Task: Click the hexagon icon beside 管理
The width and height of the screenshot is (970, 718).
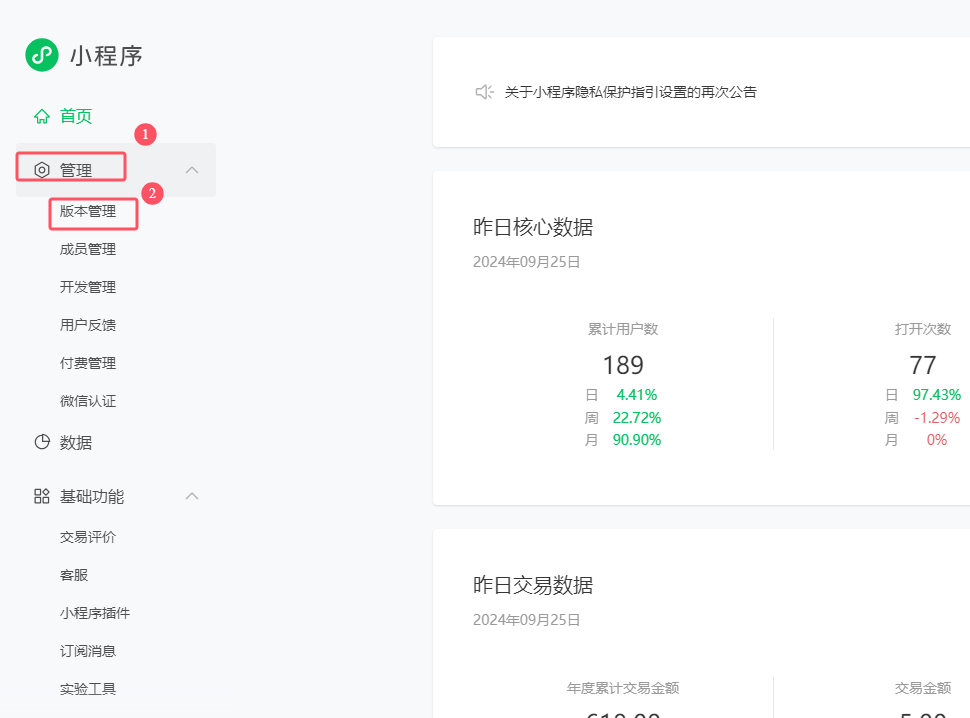Action: tap(42, 170)
